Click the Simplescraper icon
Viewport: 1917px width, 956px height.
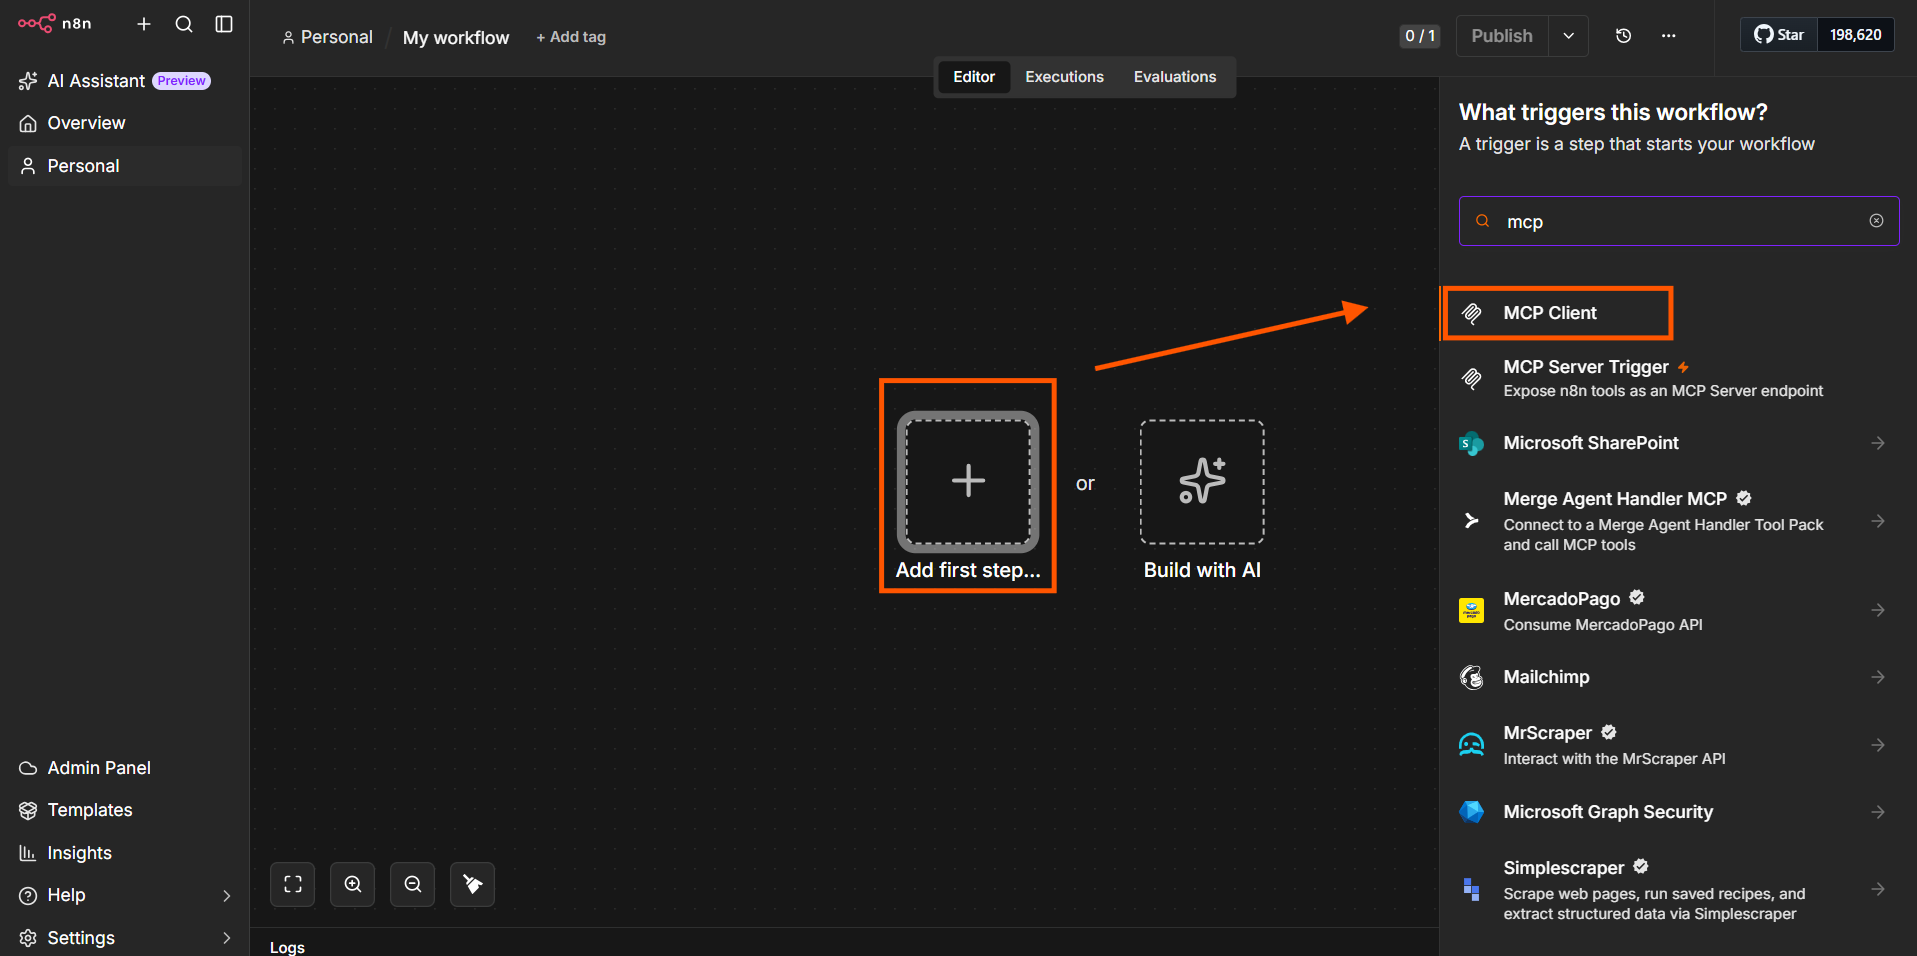pos(1472,889)
